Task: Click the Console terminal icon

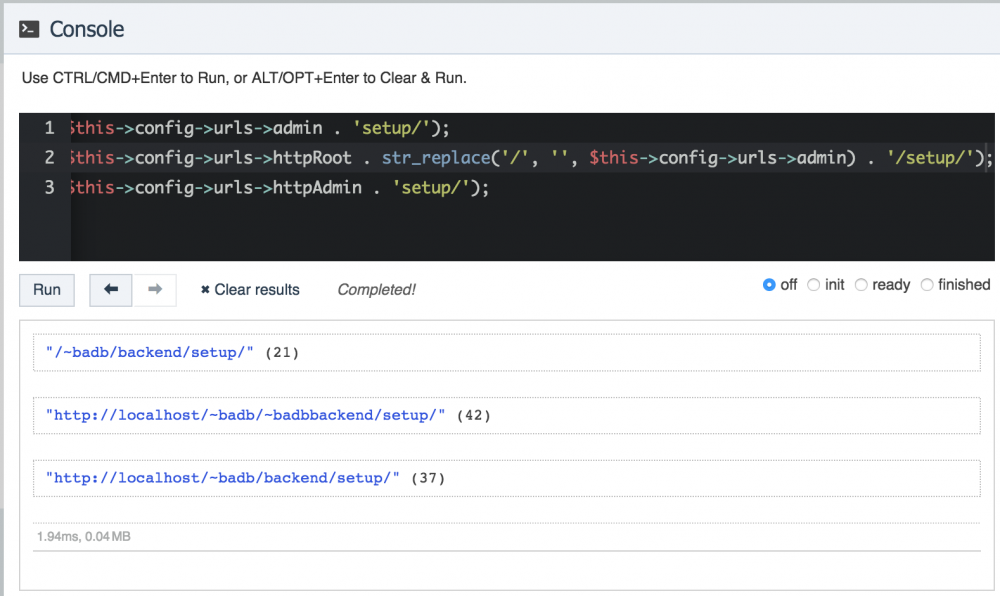Action: (30, 29)
